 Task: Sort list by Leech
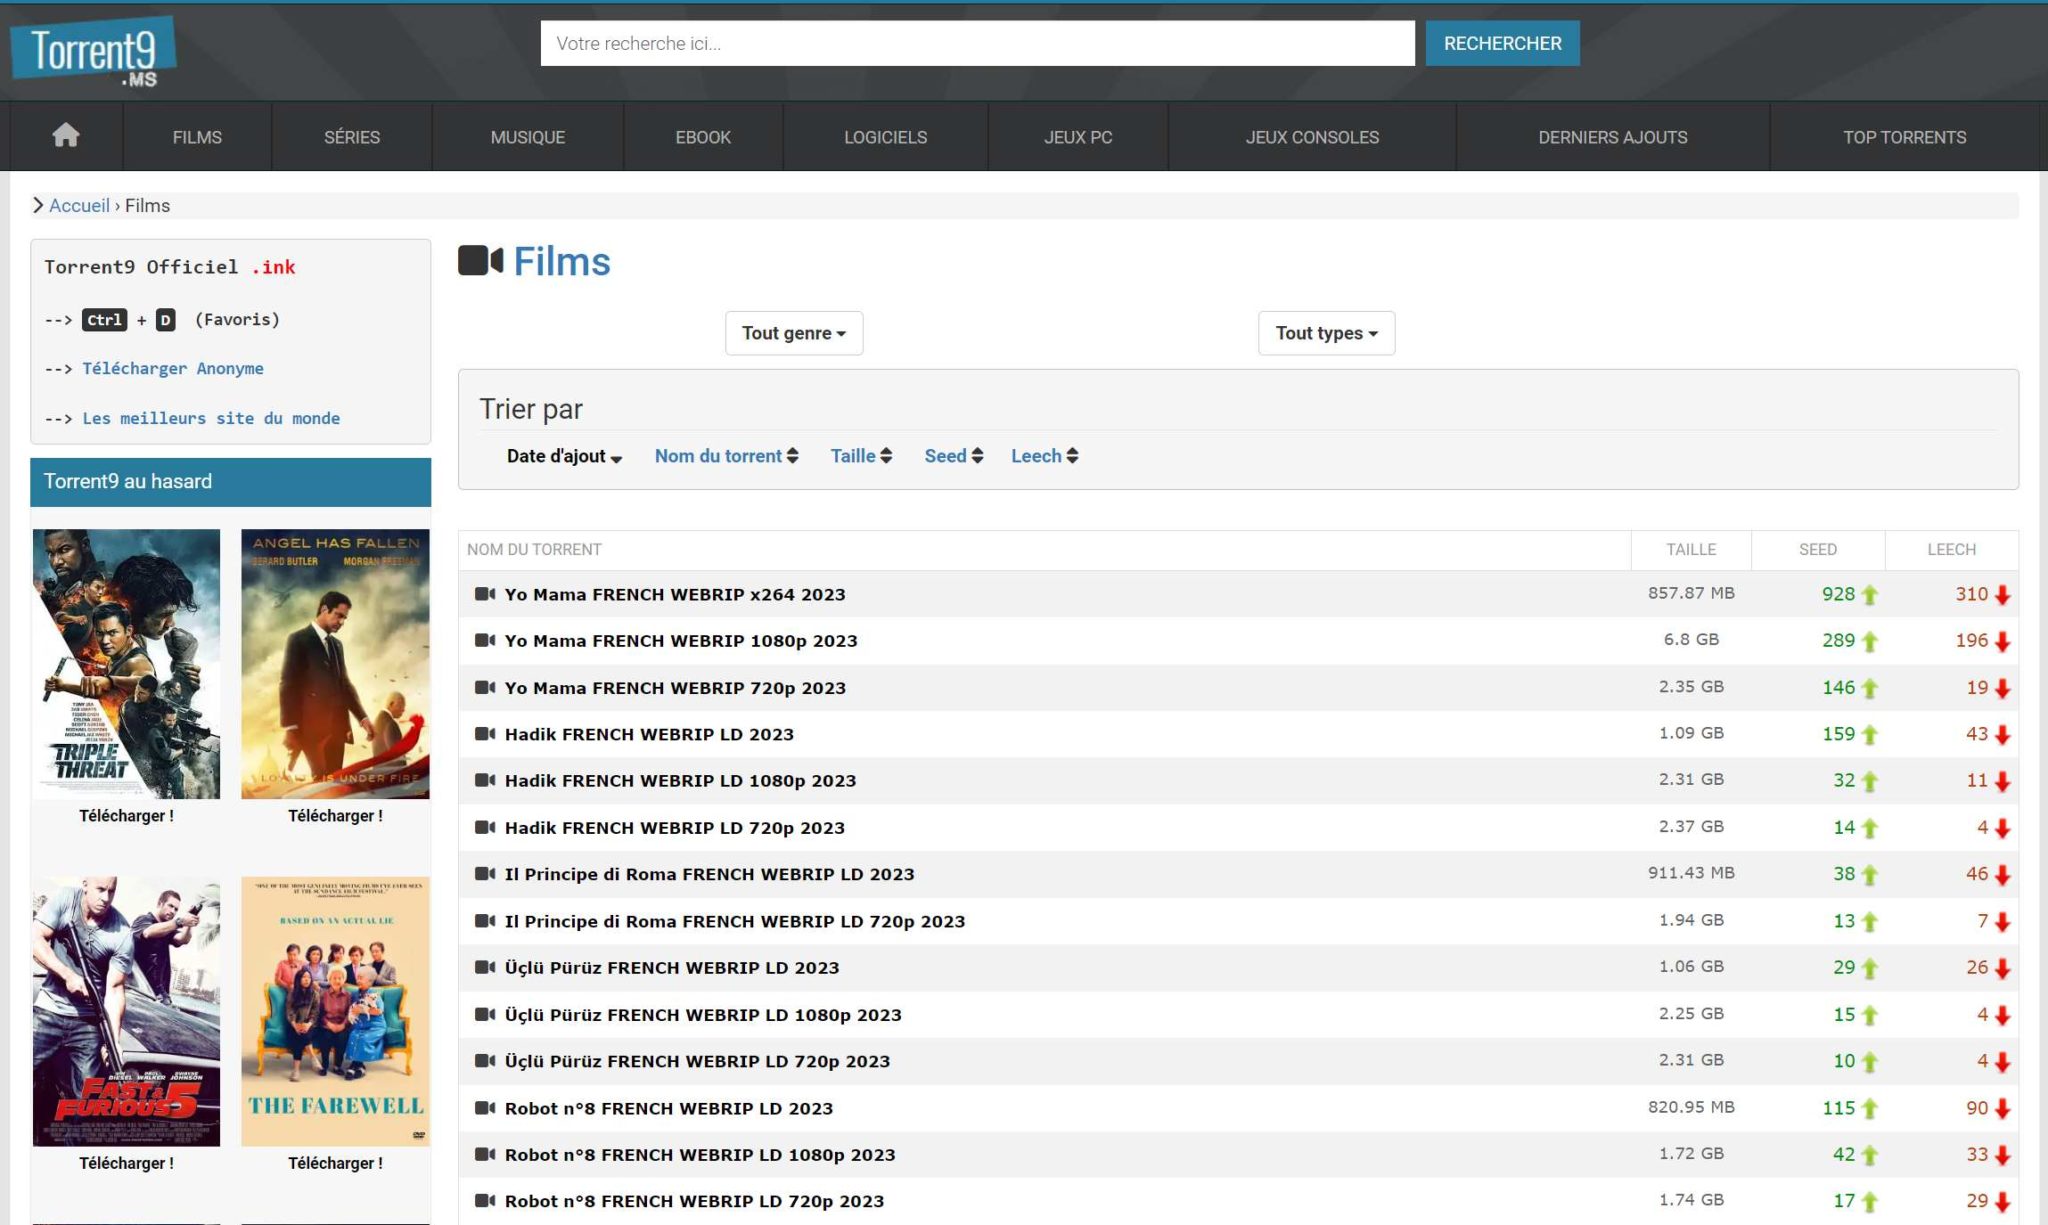(1044, 456)
